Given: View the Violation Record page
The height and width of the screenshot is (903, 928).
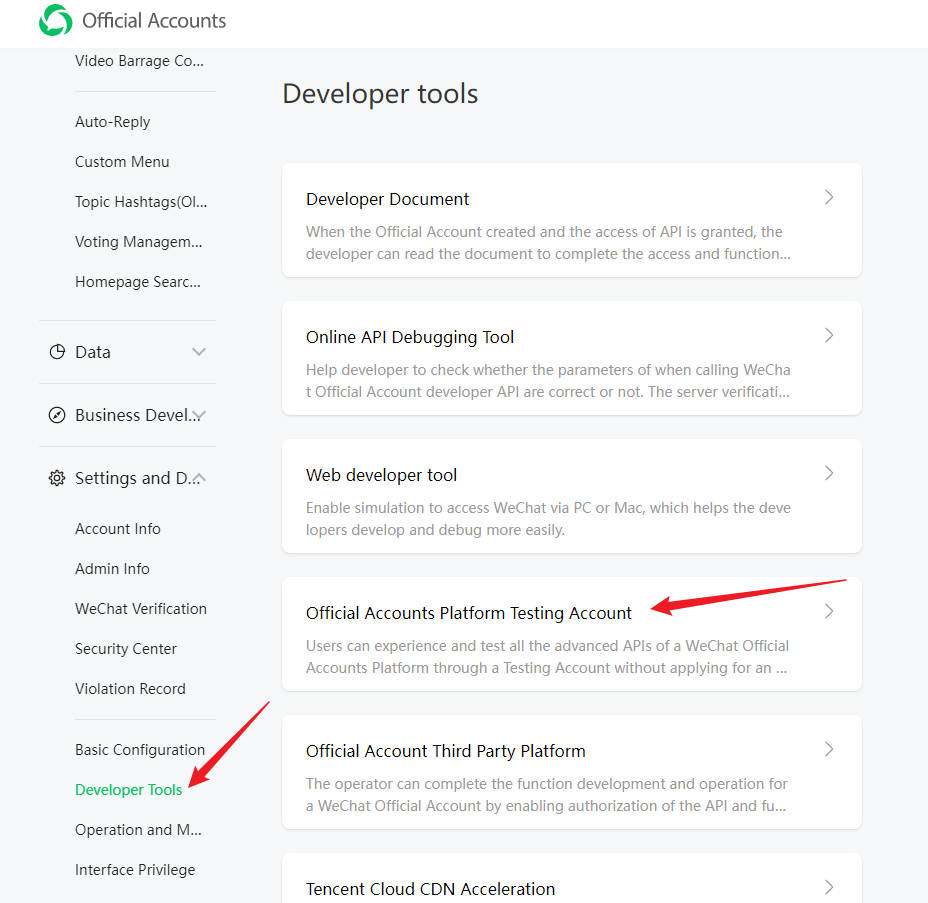Looking at the screenshot, I should pos(130,688).
